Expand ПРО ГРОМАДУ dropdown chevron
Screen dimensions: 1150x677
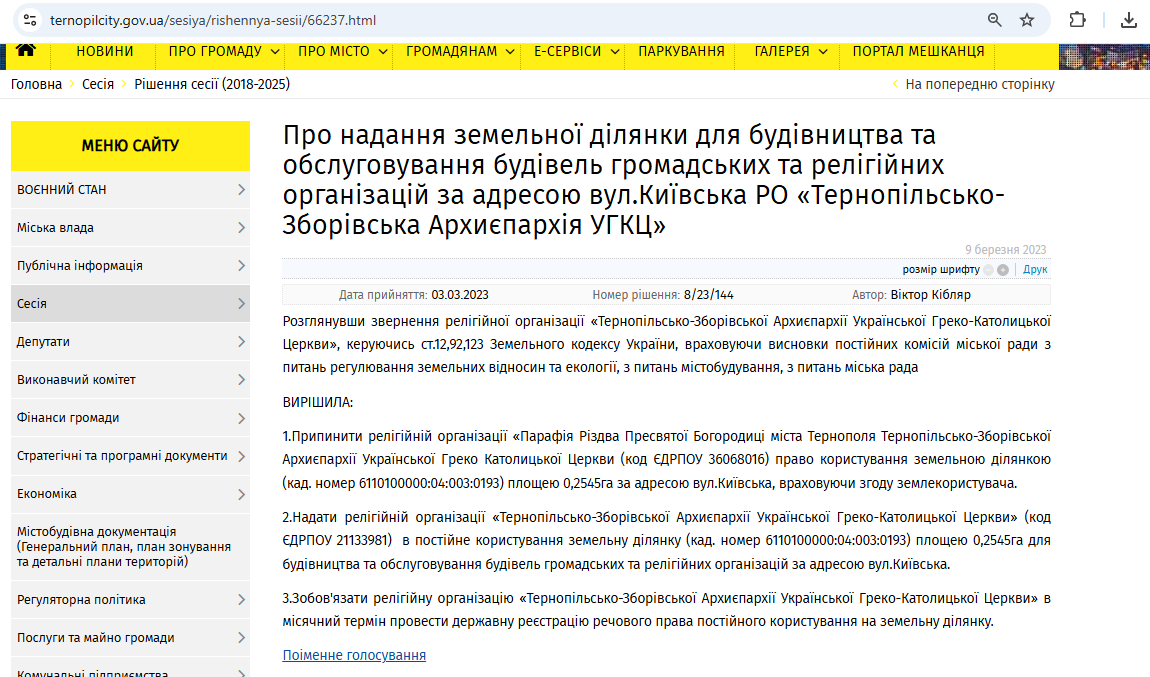pyautogui.click(x=275, y=51)
